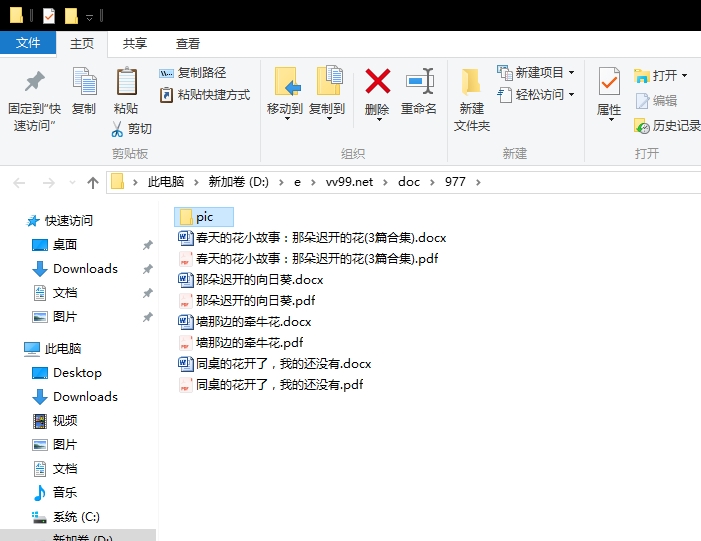This screenshot has width=701, height=541.
Task: Click the Properties (属性) icon
Action: point(609,81)
